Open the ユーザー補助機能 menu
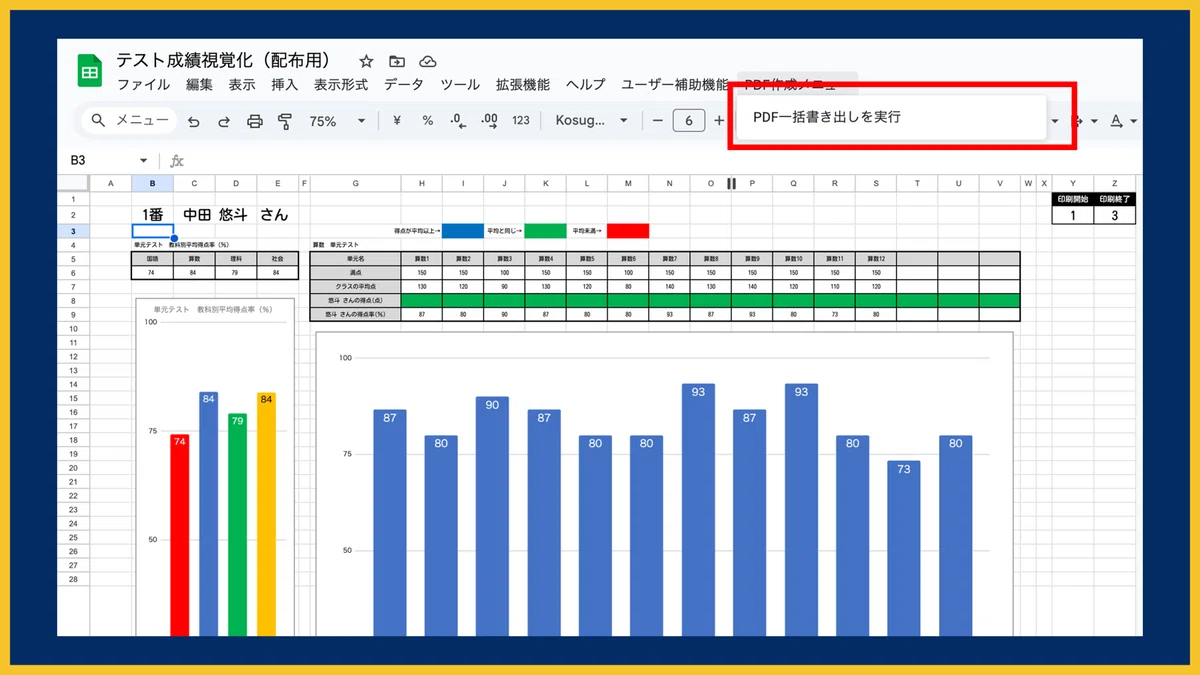Viewport: 1200px width, 675px height. (675, 85)
